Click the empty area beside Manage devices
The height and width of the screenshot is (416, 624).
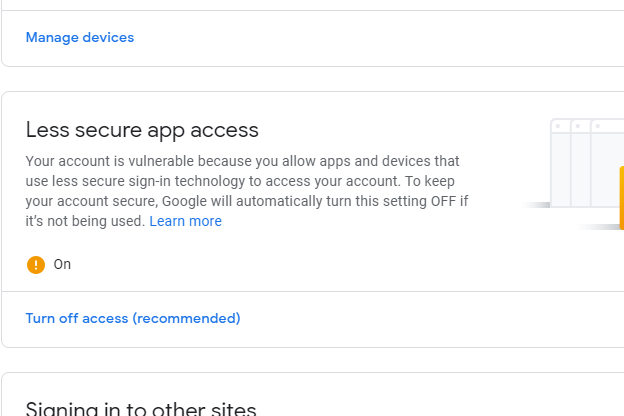(x=358, y=38)
